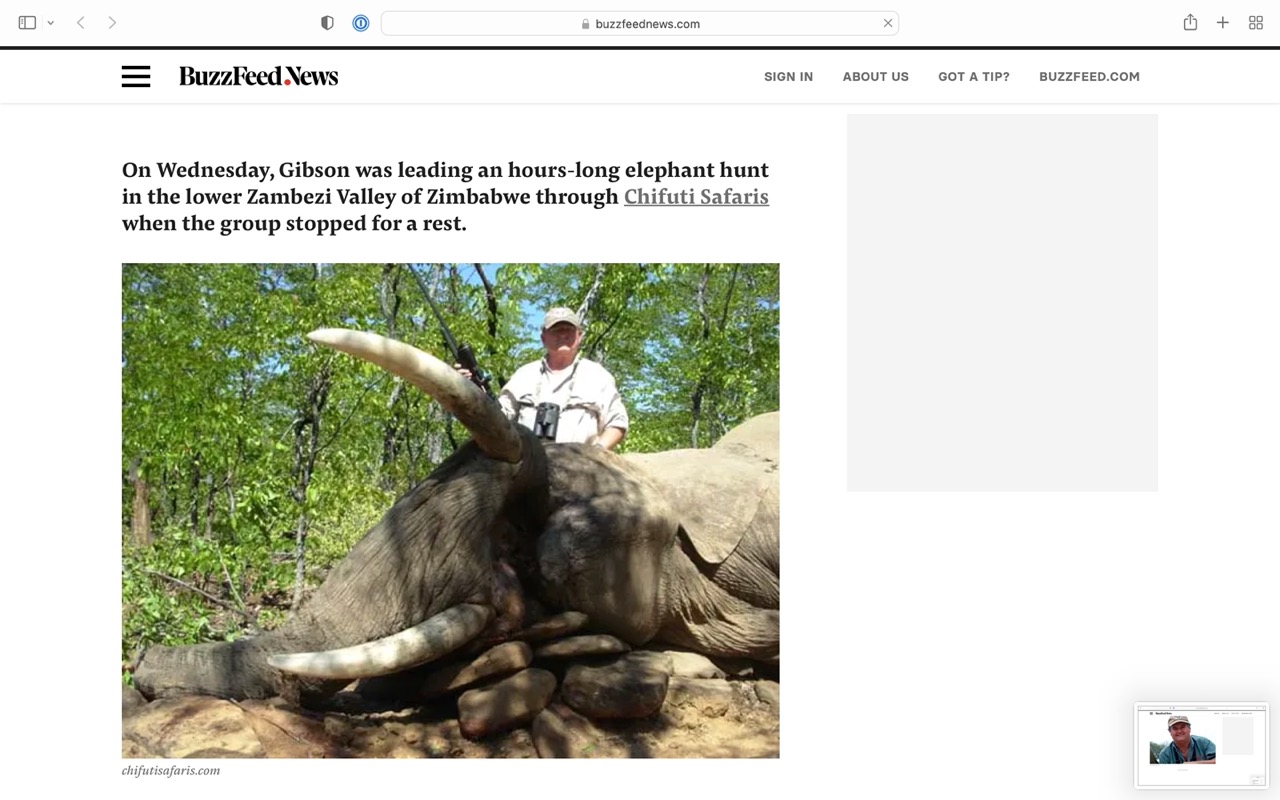This screenshot has width=1280, height=800.
Task: Go back with the back arrow
Action: click(x=80, y=23)
